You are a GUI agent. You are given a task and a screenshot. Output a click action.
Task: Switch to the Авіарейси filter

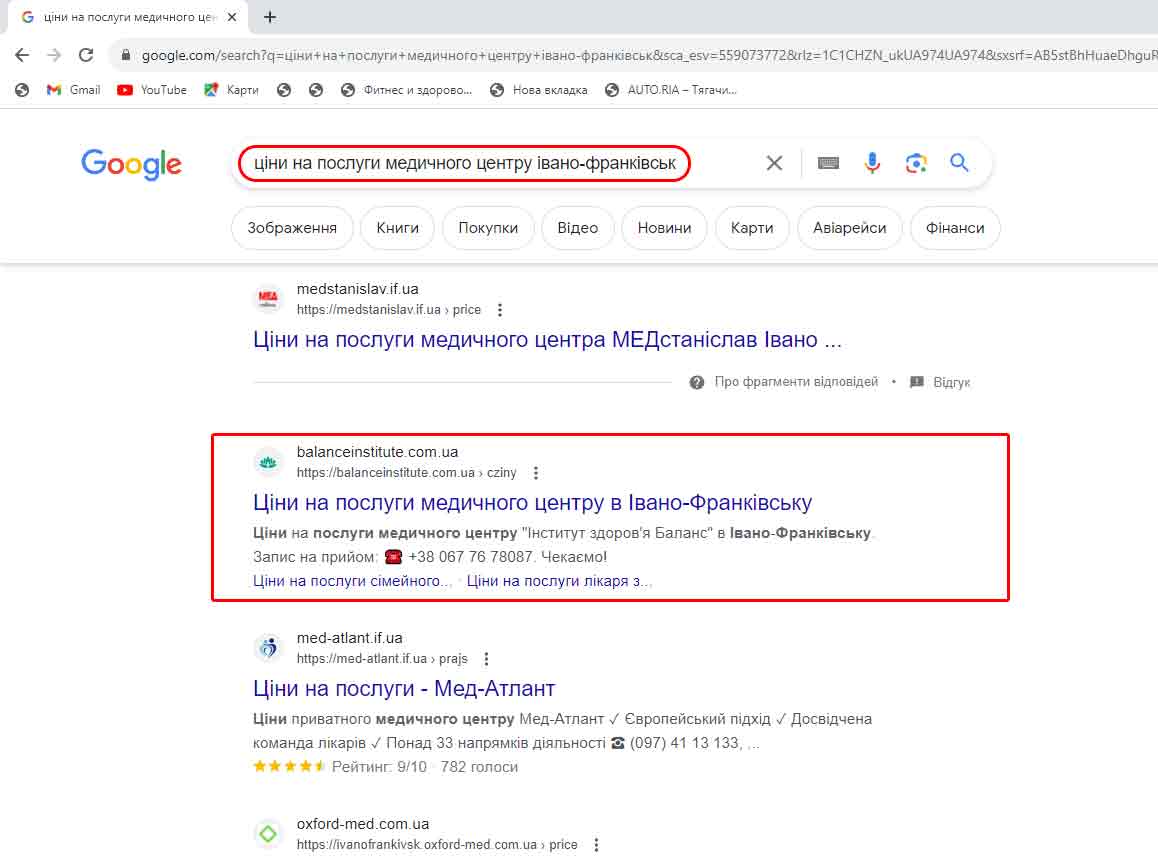click(x=849, y=228)
